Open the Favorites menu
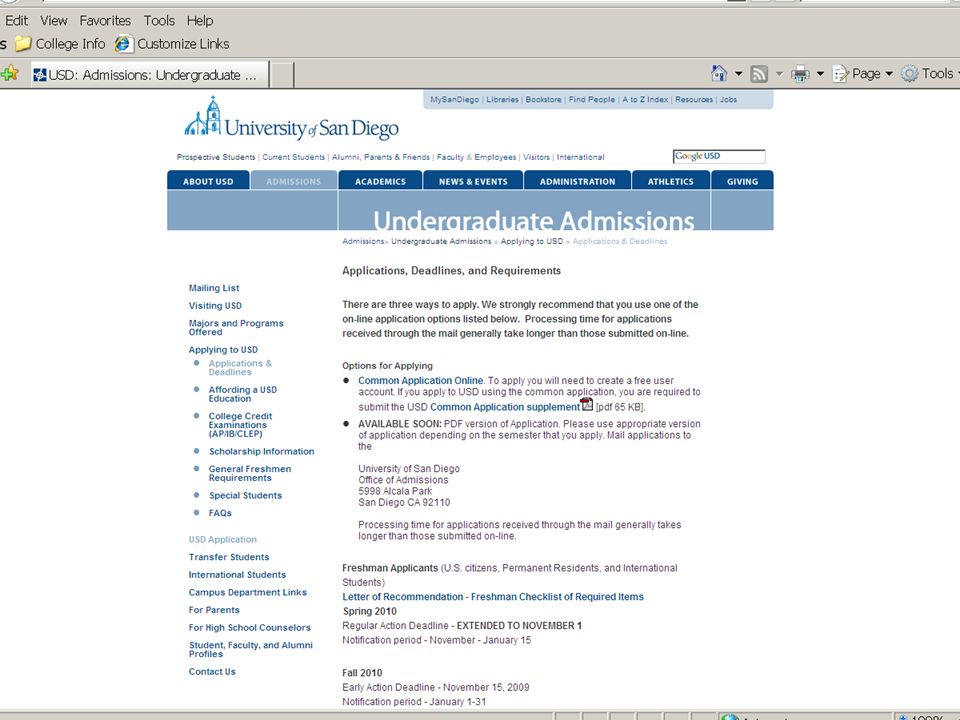The width and height of the screenshot is (960, 720). pyautogui.click(x=105, y=20)
